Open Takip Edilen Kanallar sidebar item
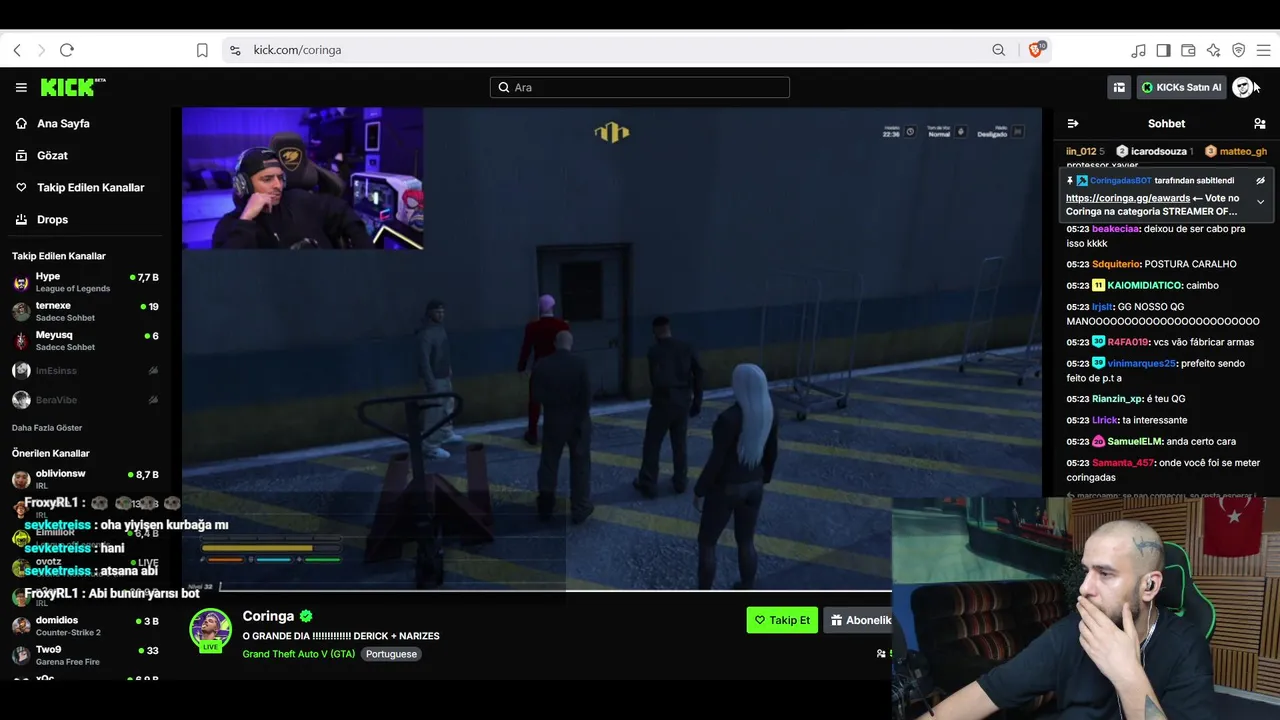1280x720 pixels. (88, 188)
